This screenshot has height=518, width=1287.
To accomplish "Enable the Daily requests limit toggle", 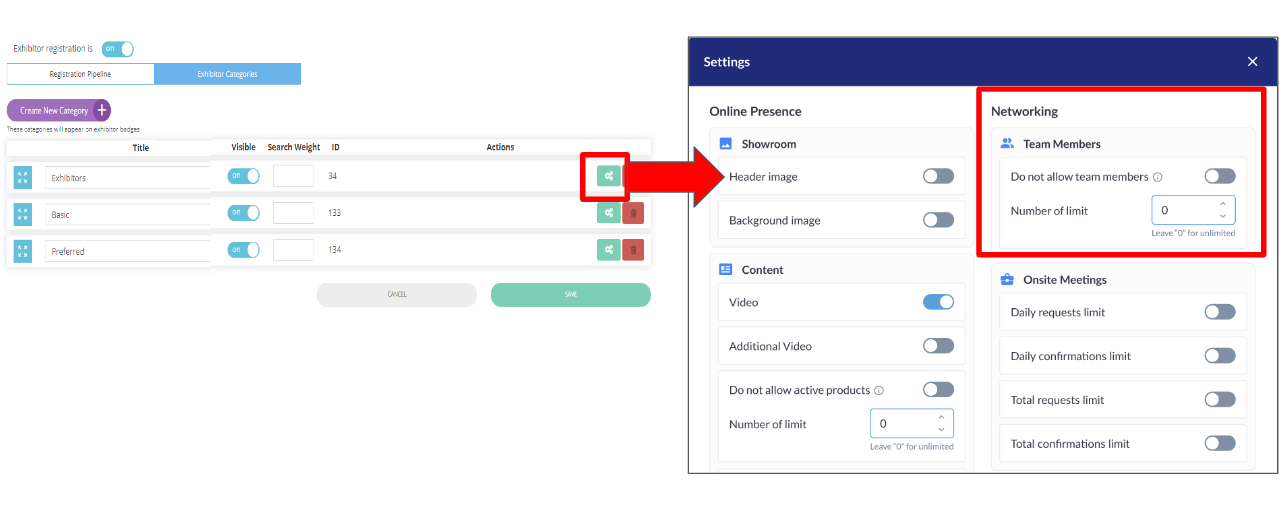I will coord(1220,312).
